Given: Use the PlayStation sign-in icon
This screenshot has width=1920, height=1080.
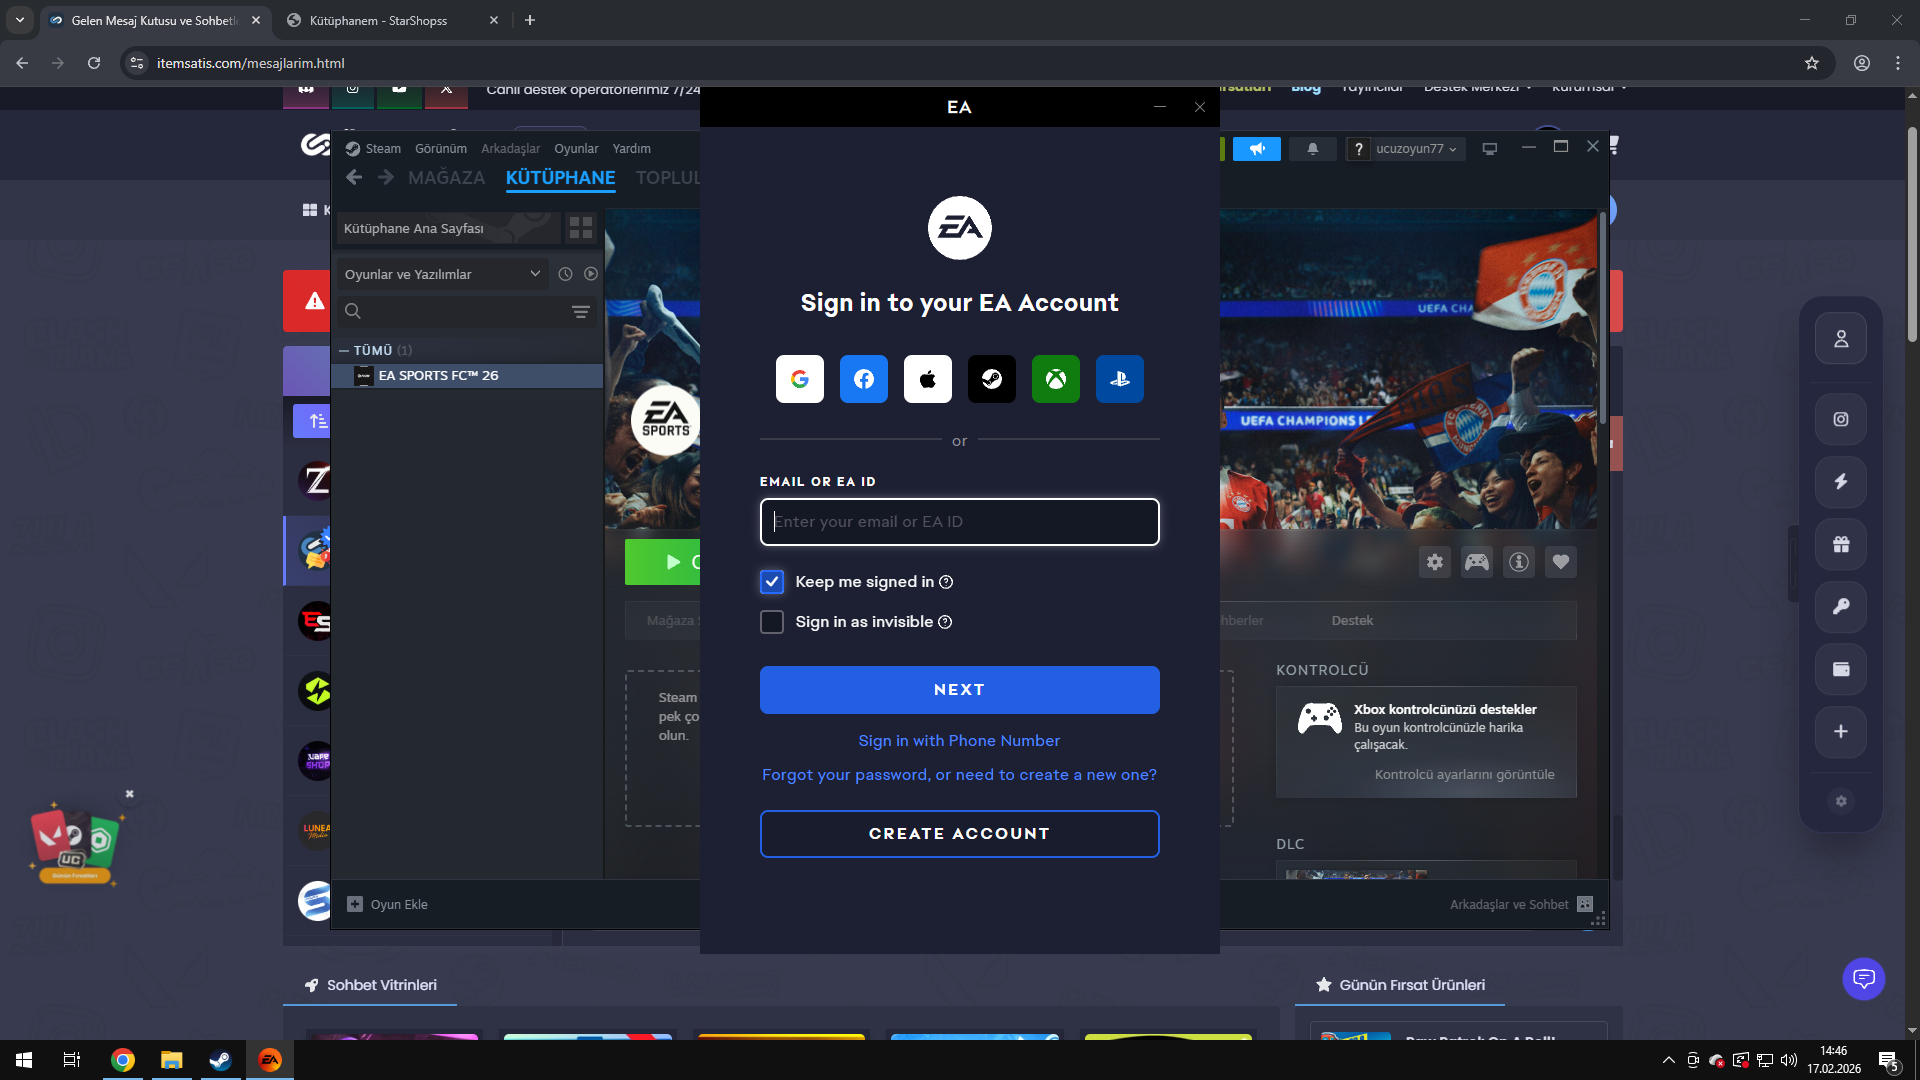Looking at the screenshot, I should pyautogui.click(x=1119, y=379).
